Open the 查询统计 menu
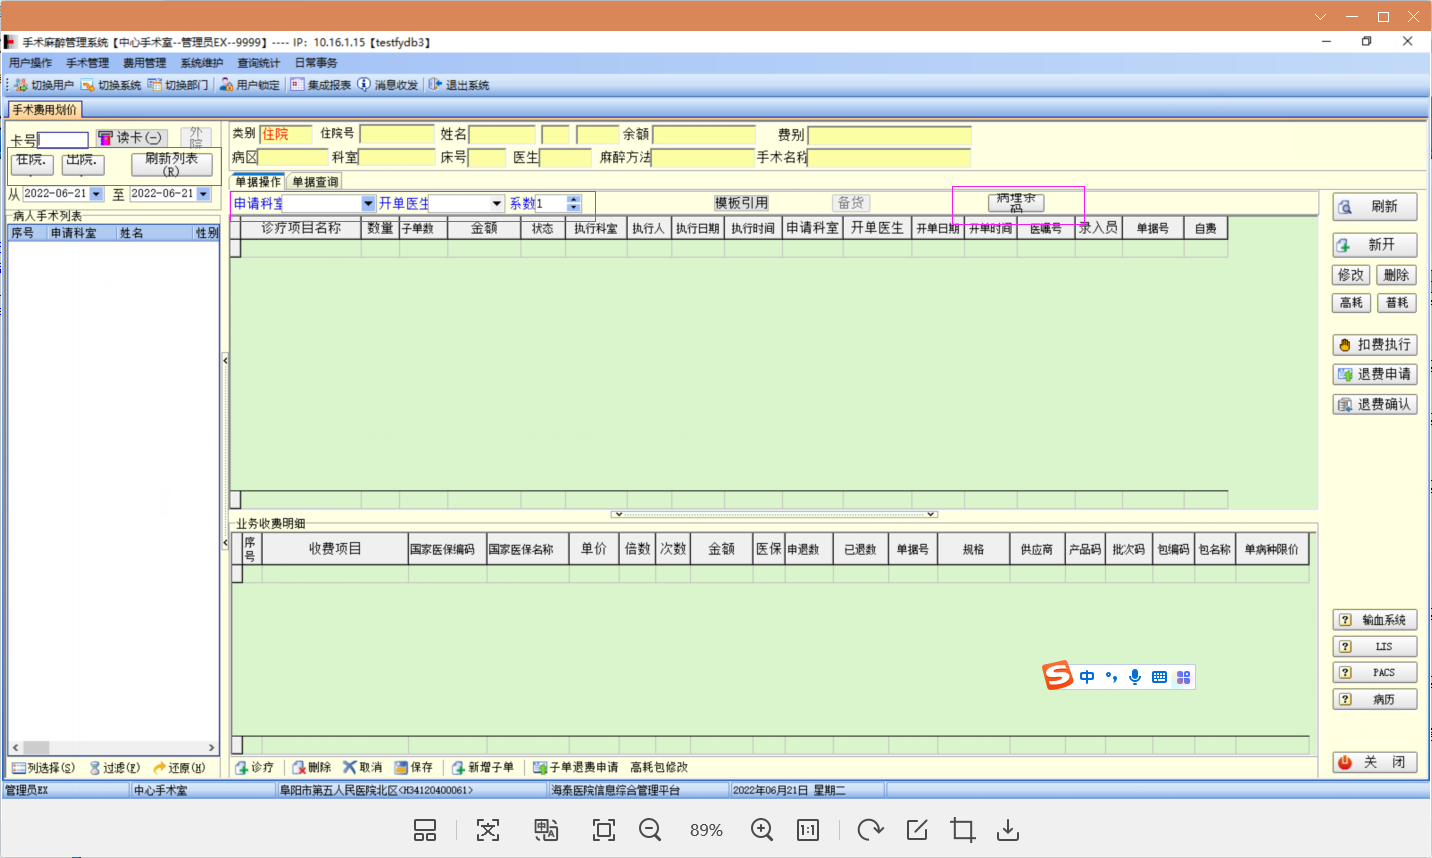 click(258, 63)
